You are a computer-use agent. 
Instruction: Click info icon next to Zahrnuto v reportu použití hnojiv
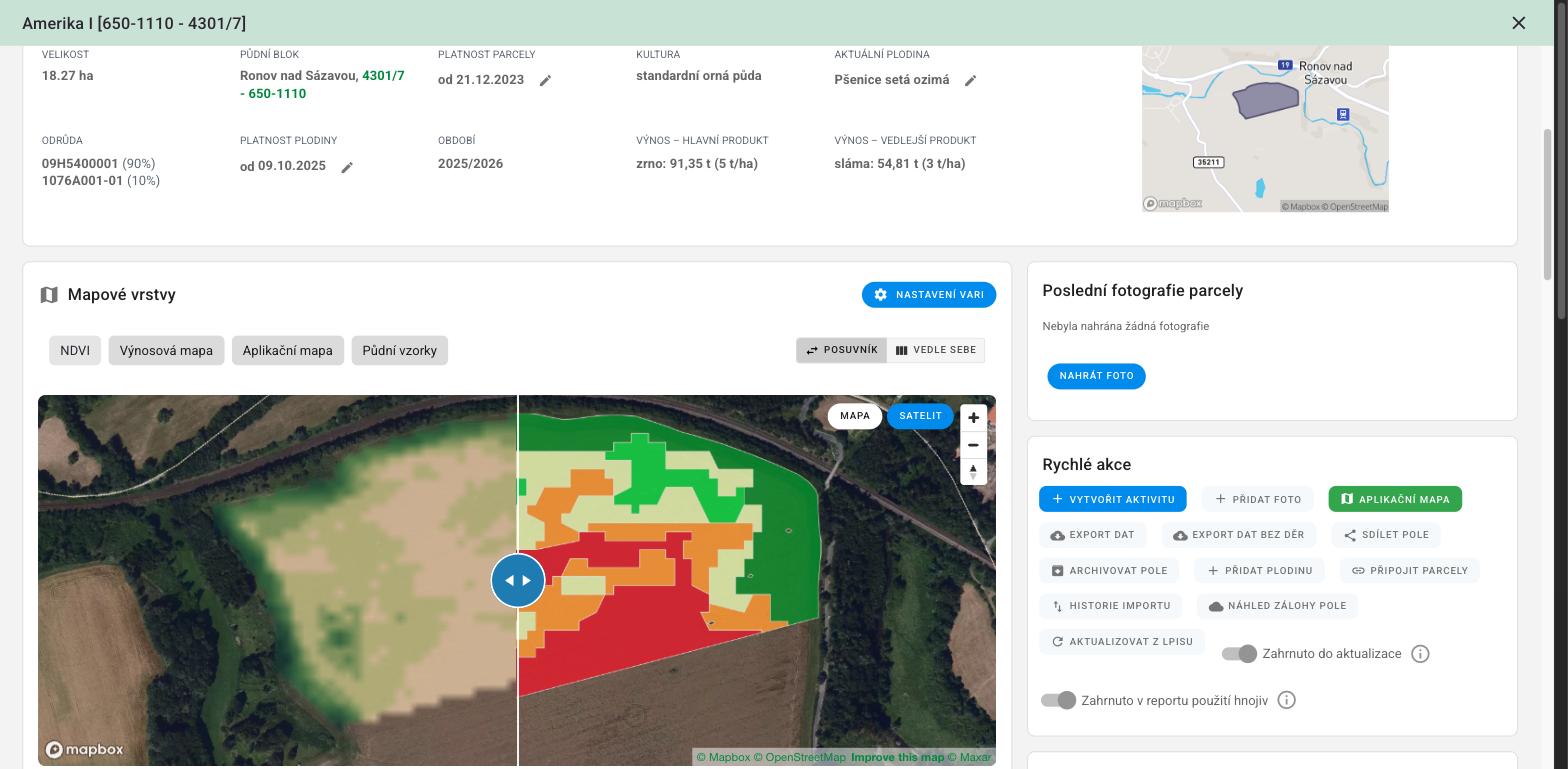(x=1287, y=700)
